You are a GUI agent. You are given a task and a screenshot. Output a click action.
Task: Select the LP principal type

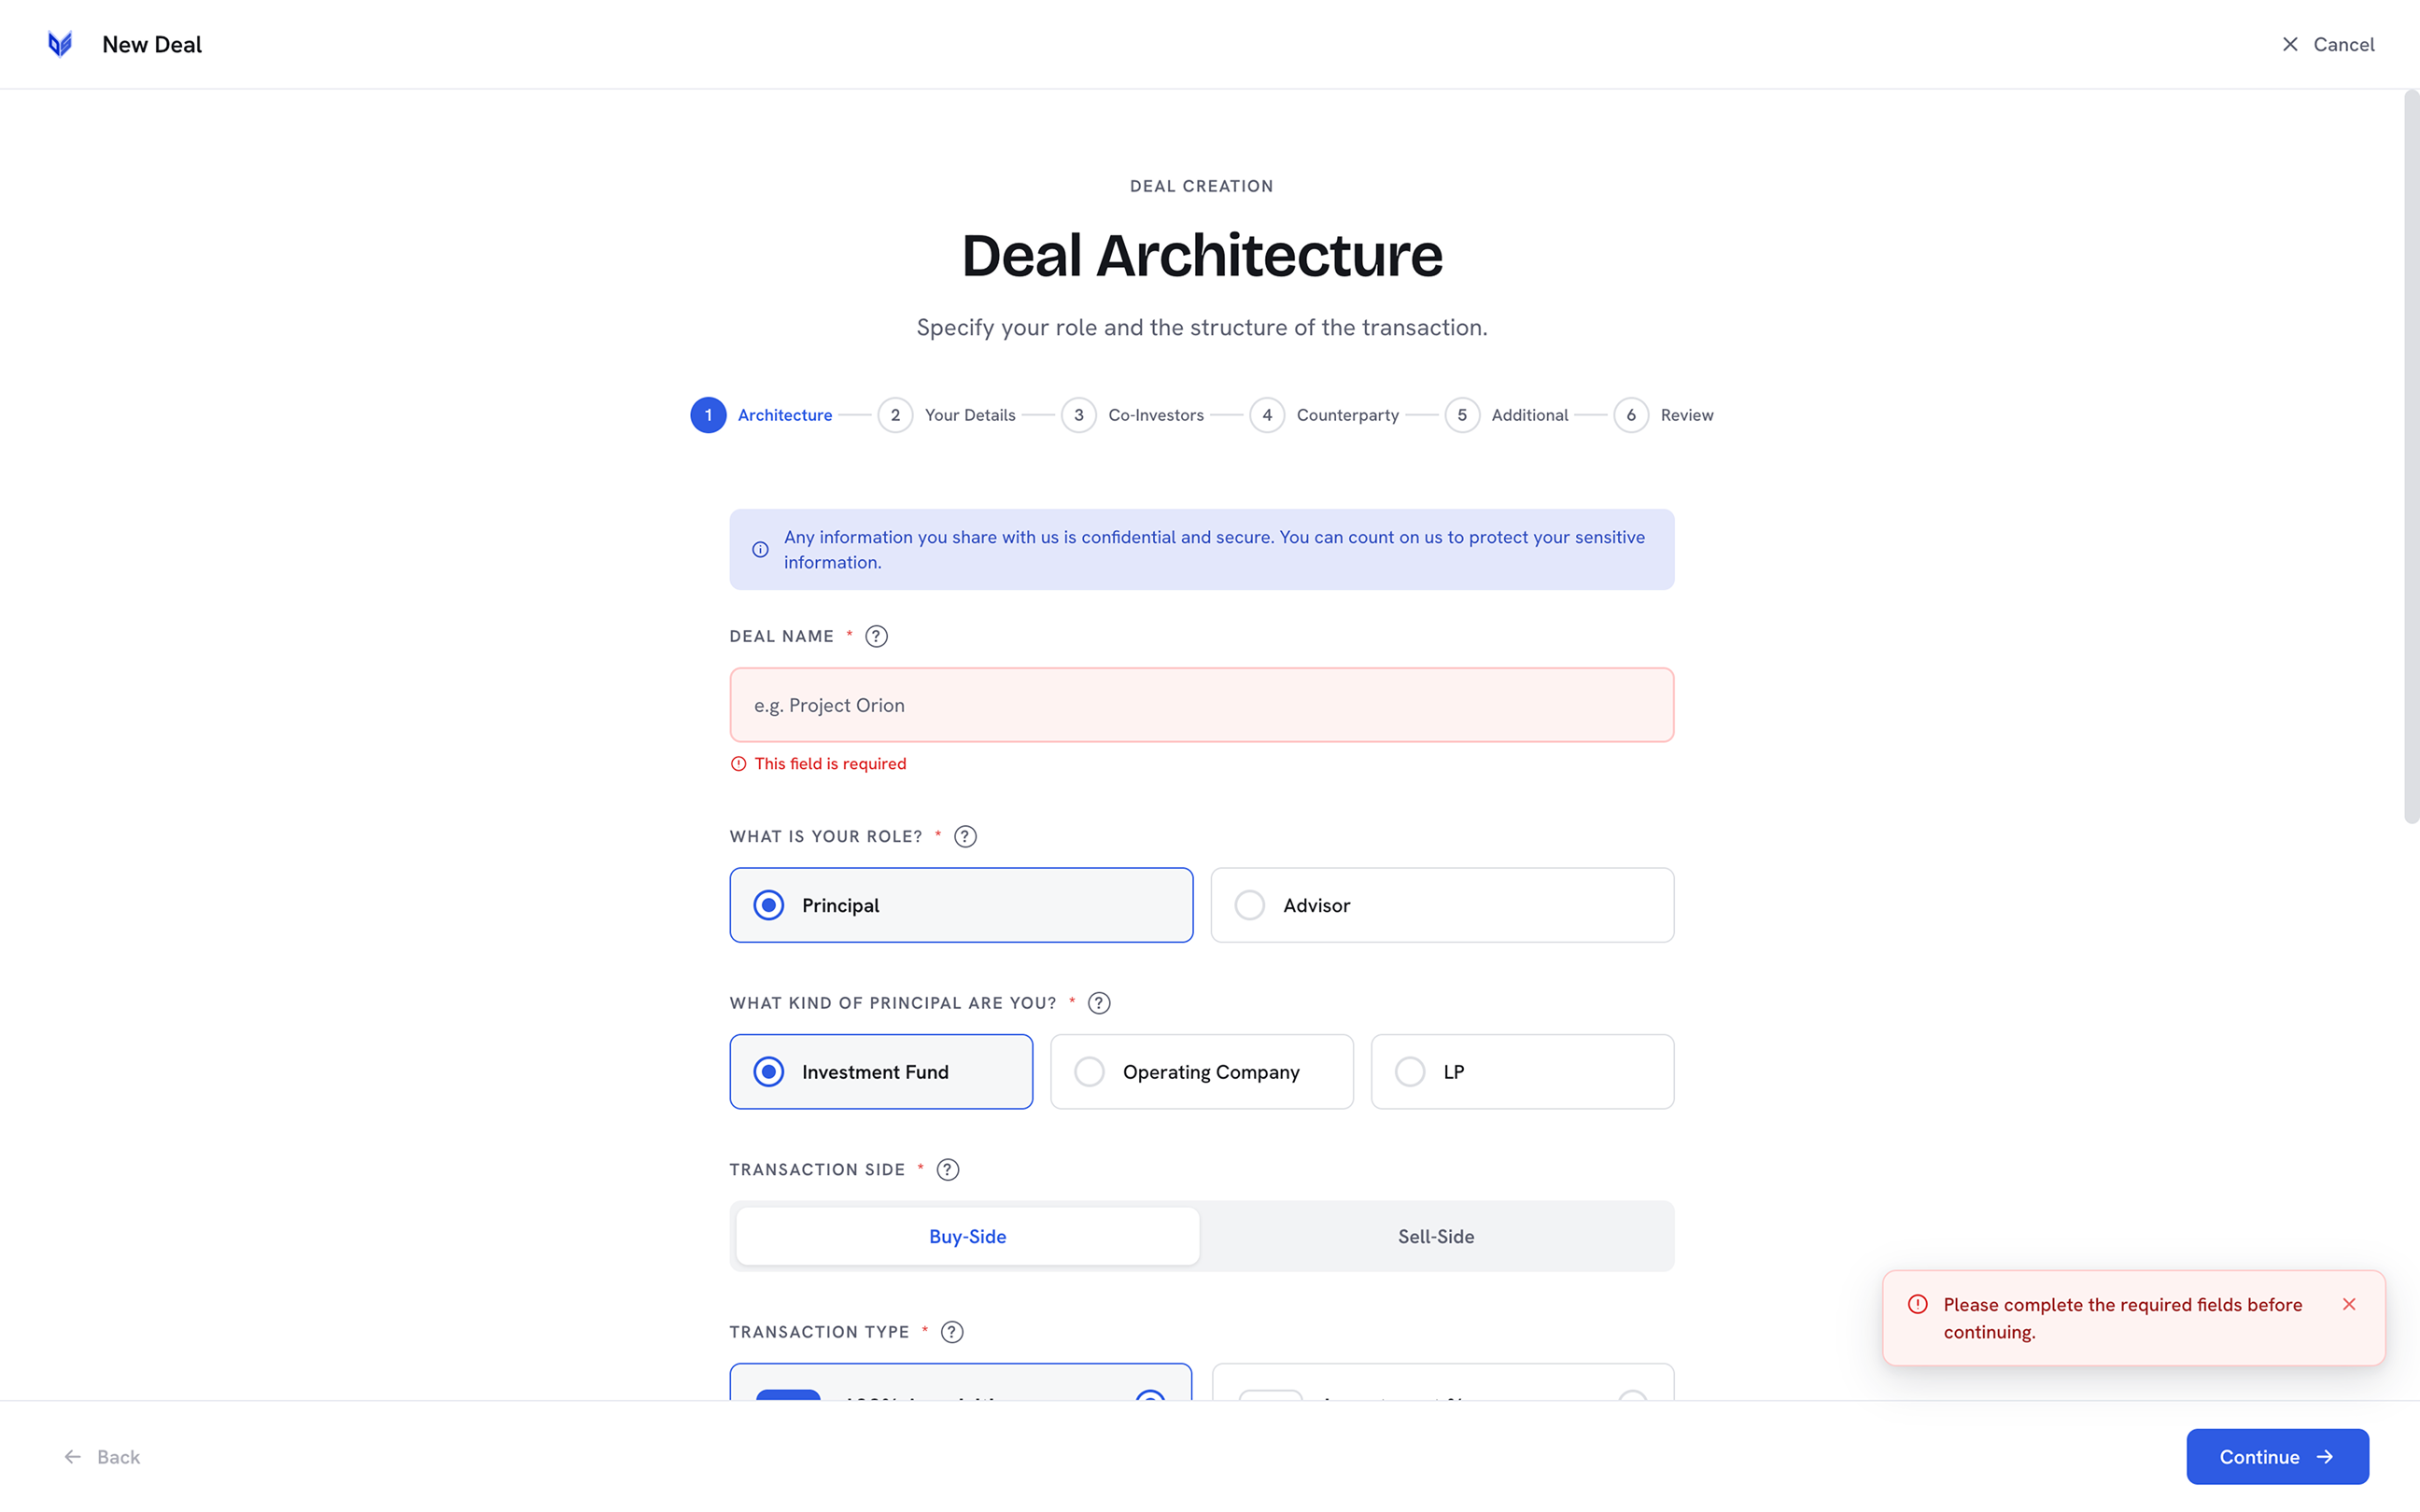click(x=1522, y=1072)
